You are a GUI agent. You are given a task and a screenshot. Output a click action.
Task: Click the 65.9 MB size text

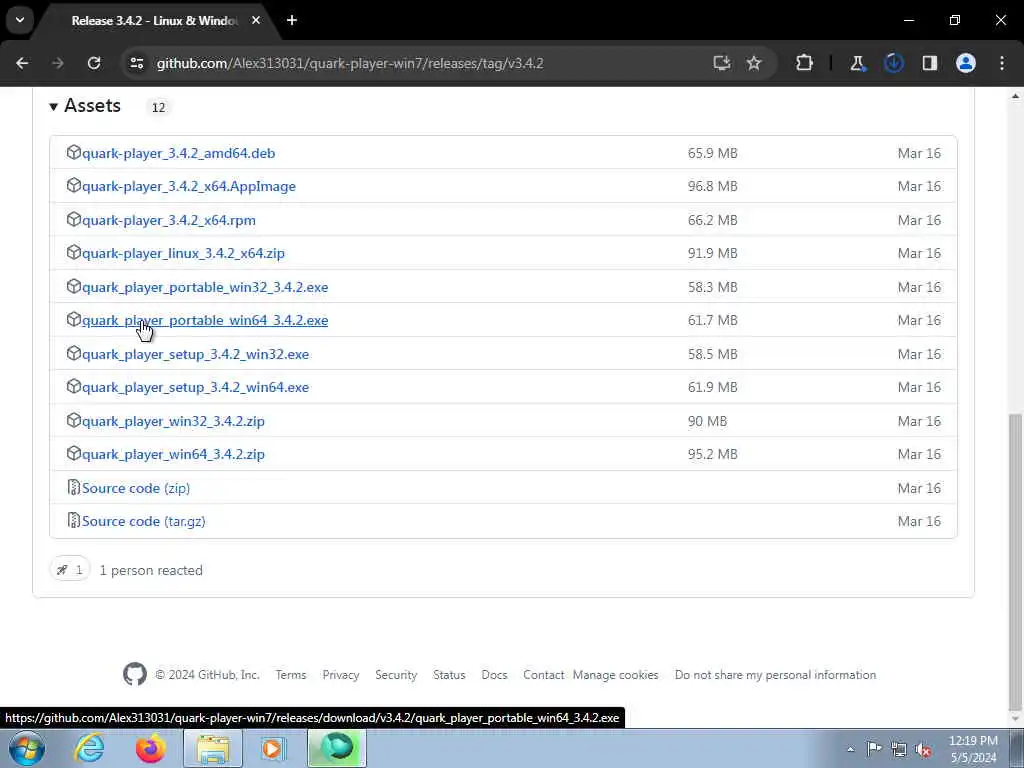click(712, 153)
